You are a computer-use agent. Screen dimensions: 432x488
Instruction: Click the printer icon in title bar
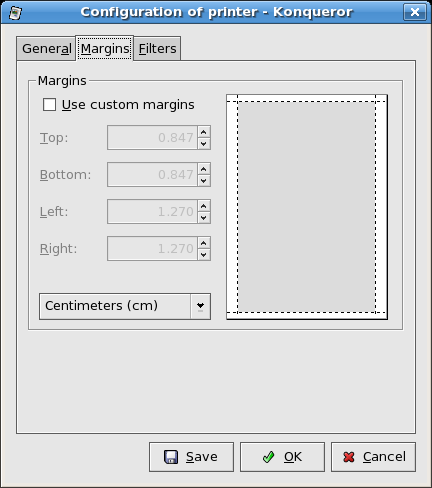coord(15,13)
